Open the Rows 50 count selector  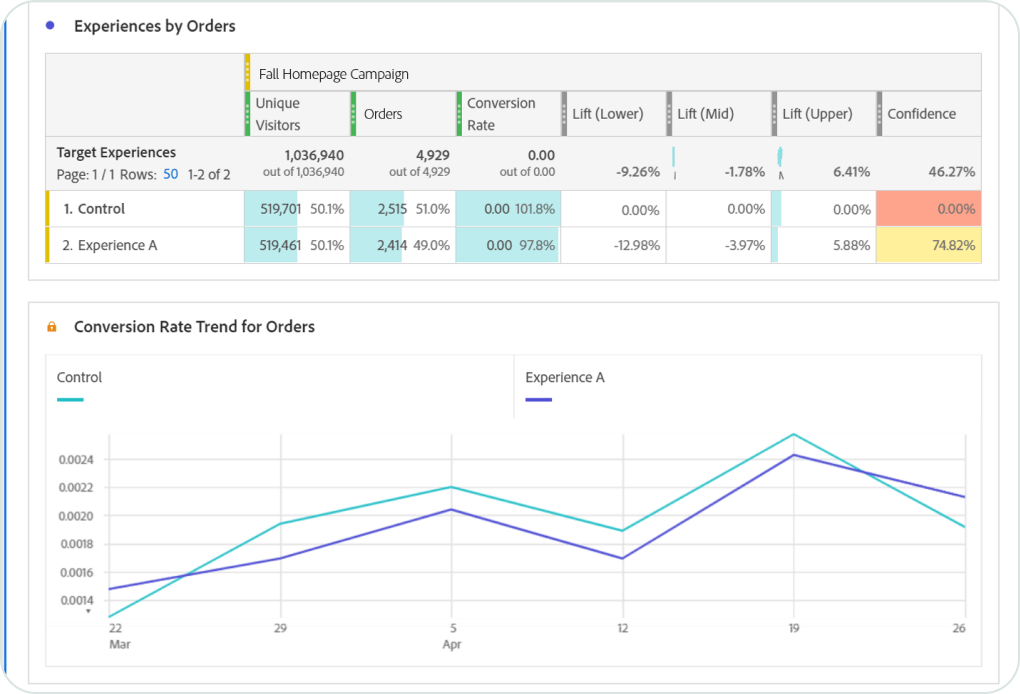point(171,174)
